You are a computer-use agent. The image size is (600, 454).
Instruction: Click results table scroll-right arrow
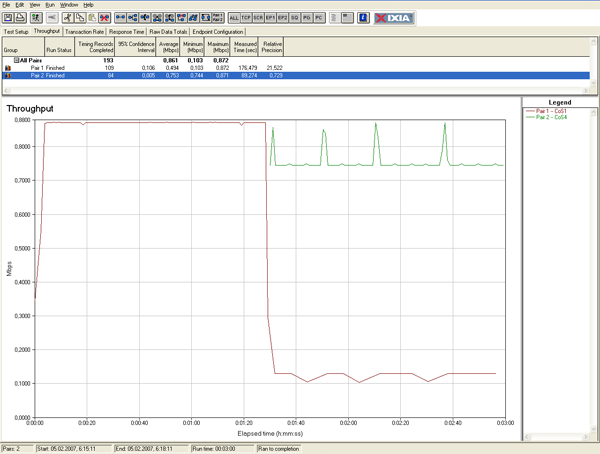click(585, 90)
